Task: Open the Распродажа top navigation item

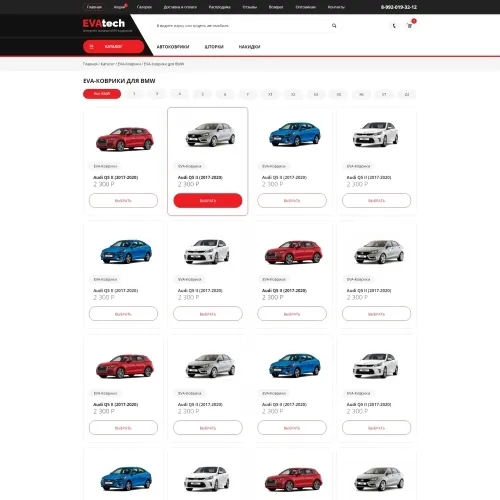Action: (219, 7)
